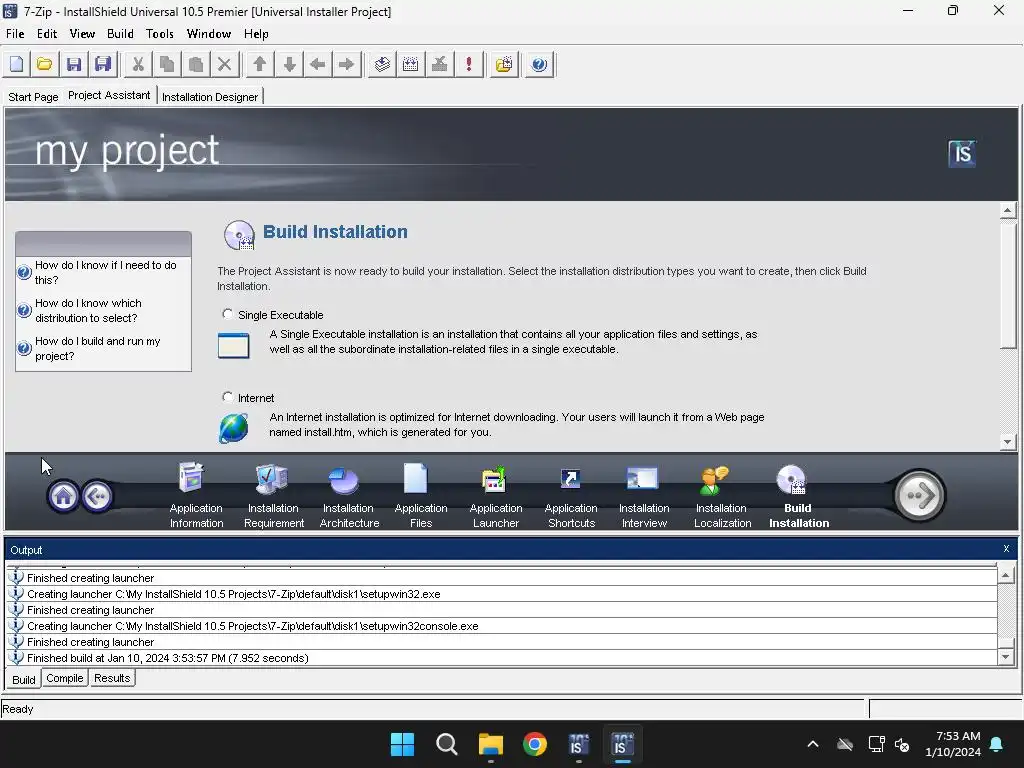Screen dimensions: 1024x768
Task: Open the Tools menu
Action: click(x=159, y=34)
